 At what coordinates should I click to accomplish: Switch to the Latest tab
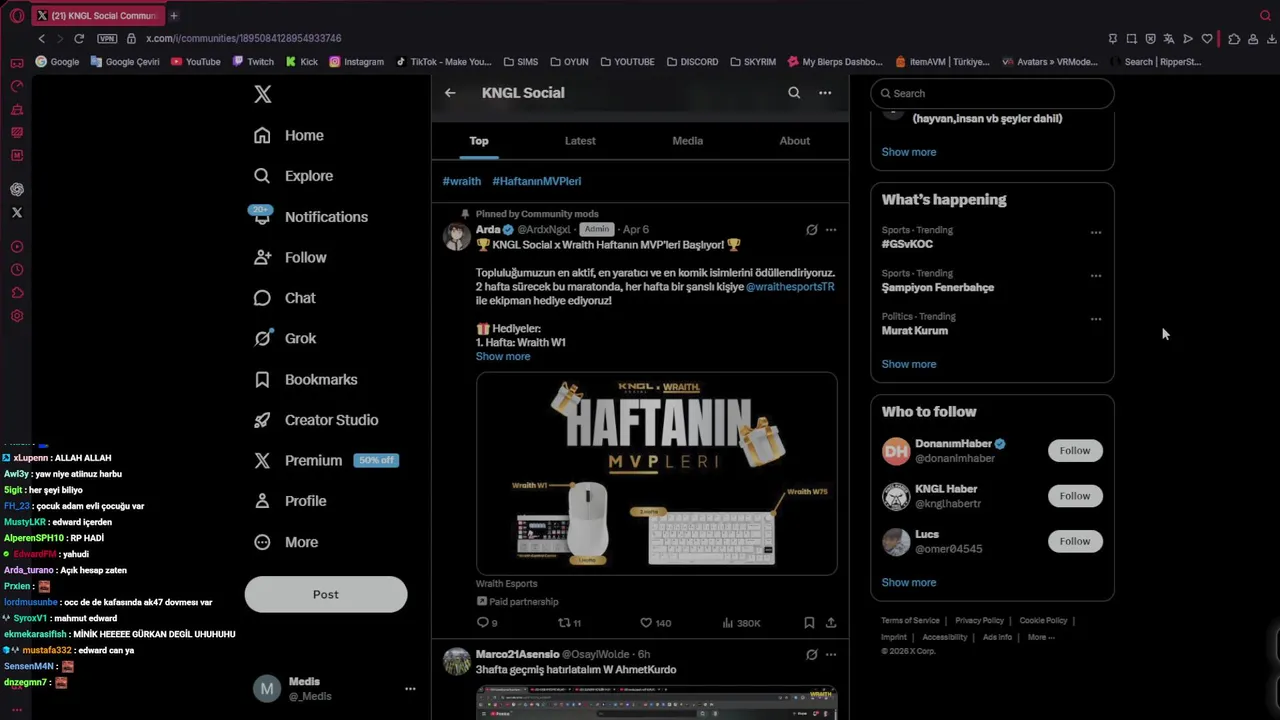pos(580,141)
